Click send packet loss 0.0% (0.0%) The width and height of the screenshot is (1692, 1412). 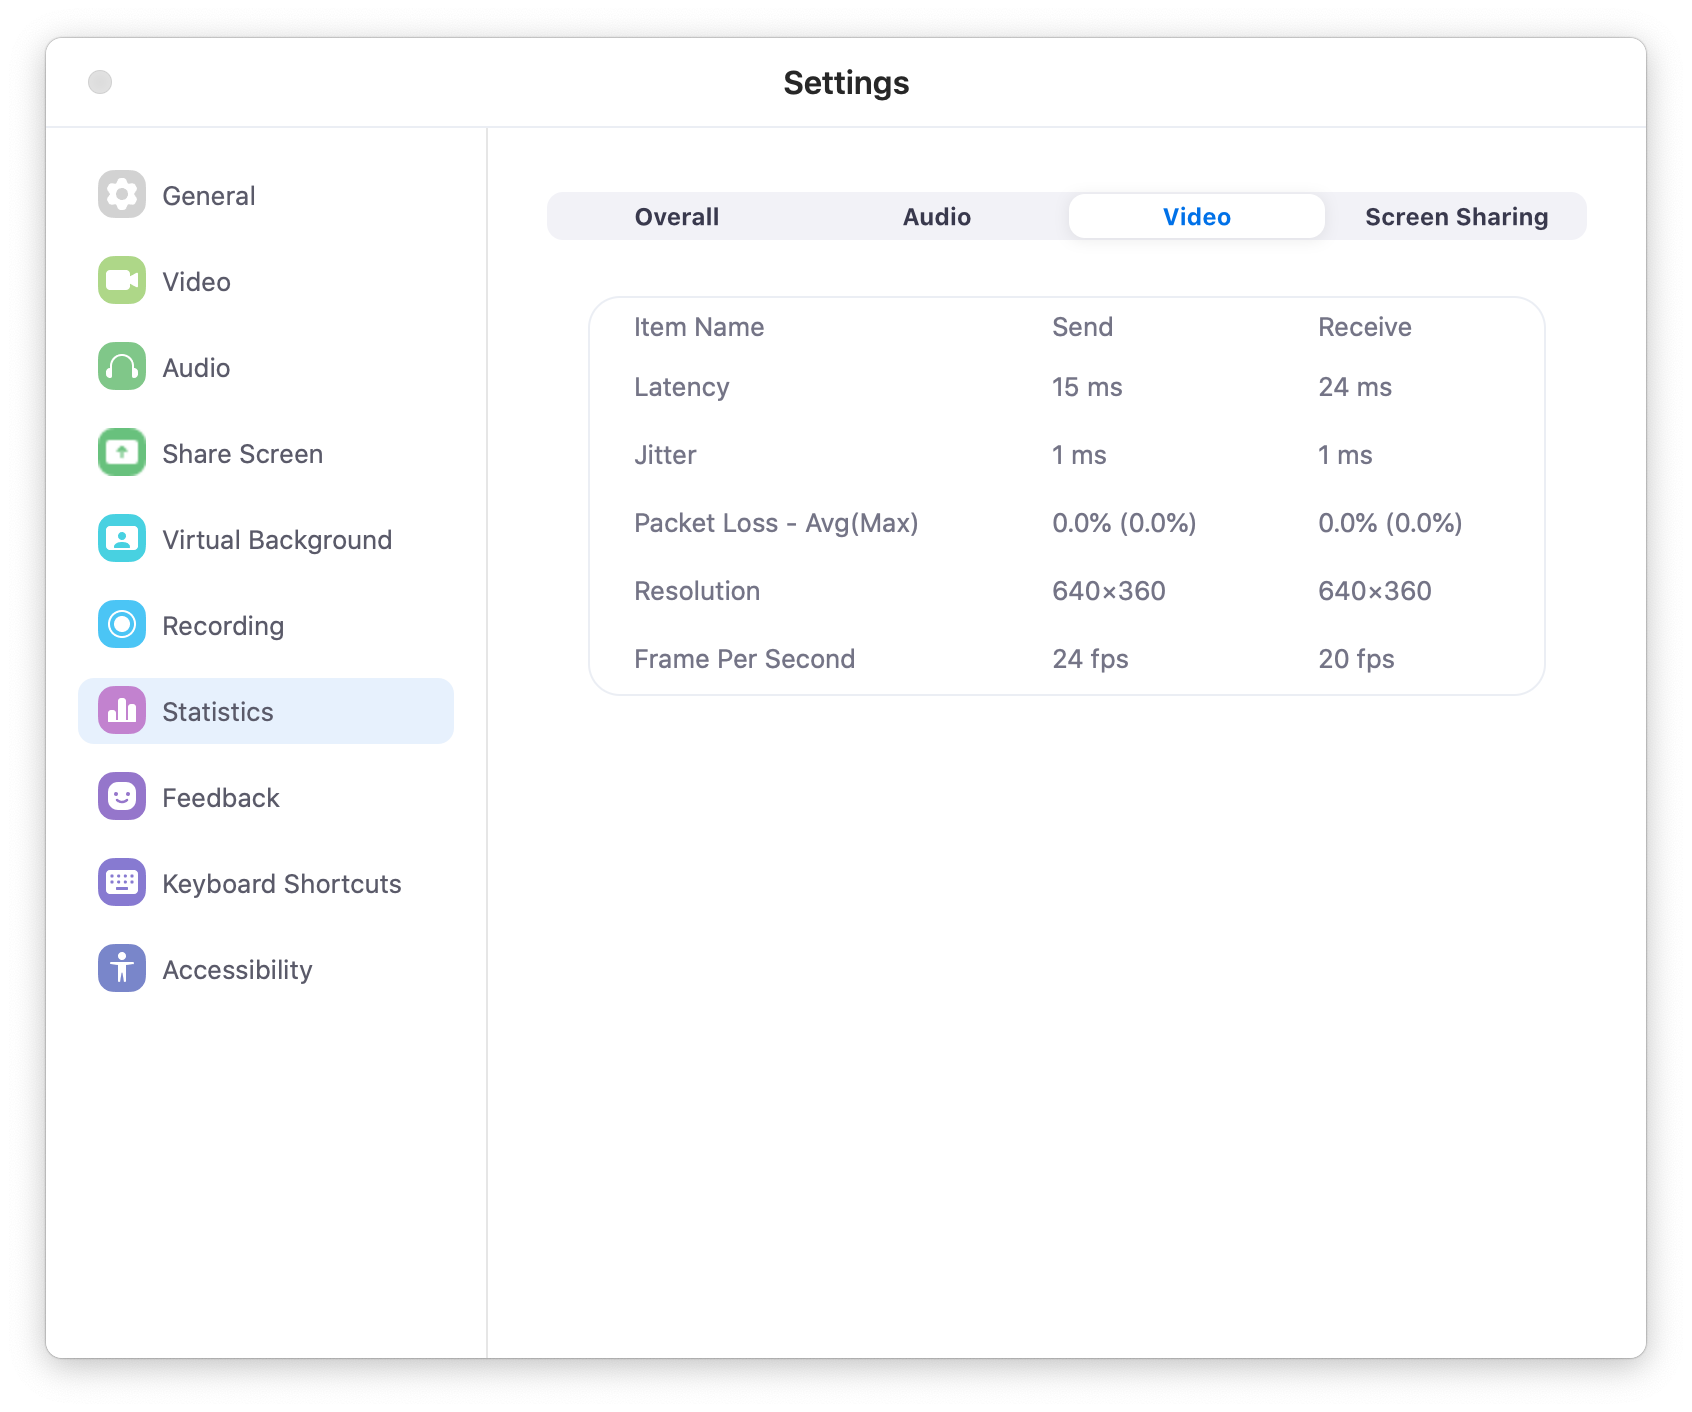click(1124, 523)
